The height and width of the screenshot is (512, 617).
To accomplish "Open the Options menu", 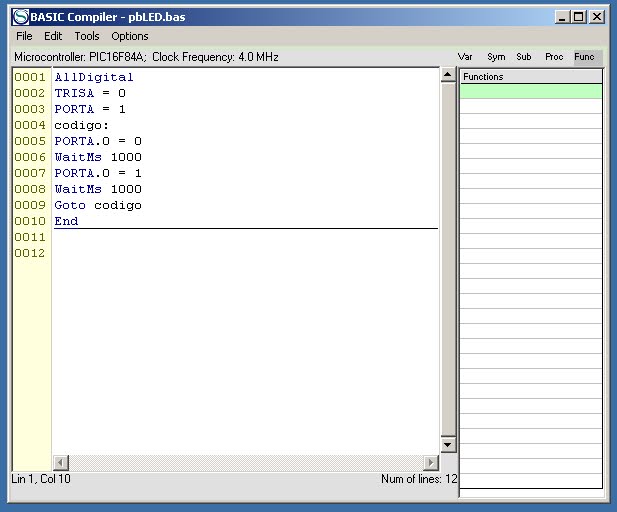I will [130, 36].
